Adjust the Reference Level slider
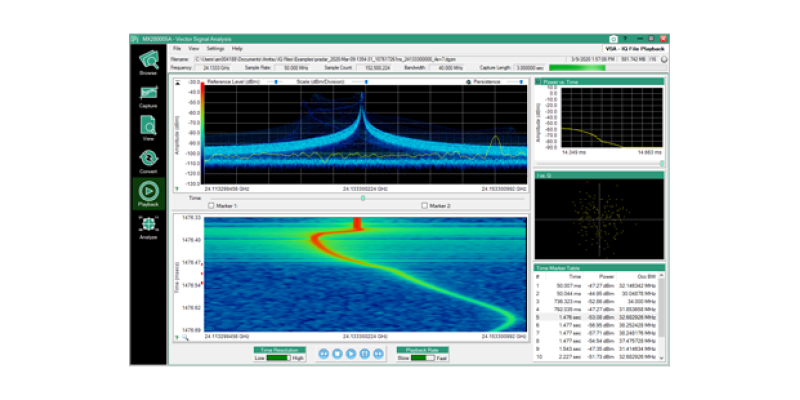The height and width of the screenshot is (400, 800). 276,82
